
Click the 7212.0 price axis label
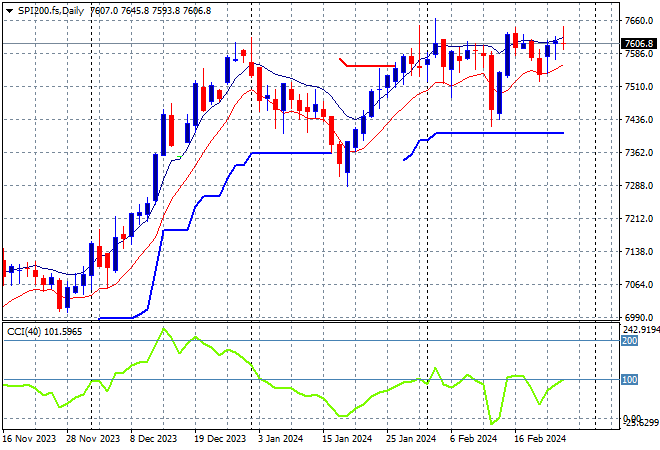click(638, 218)
